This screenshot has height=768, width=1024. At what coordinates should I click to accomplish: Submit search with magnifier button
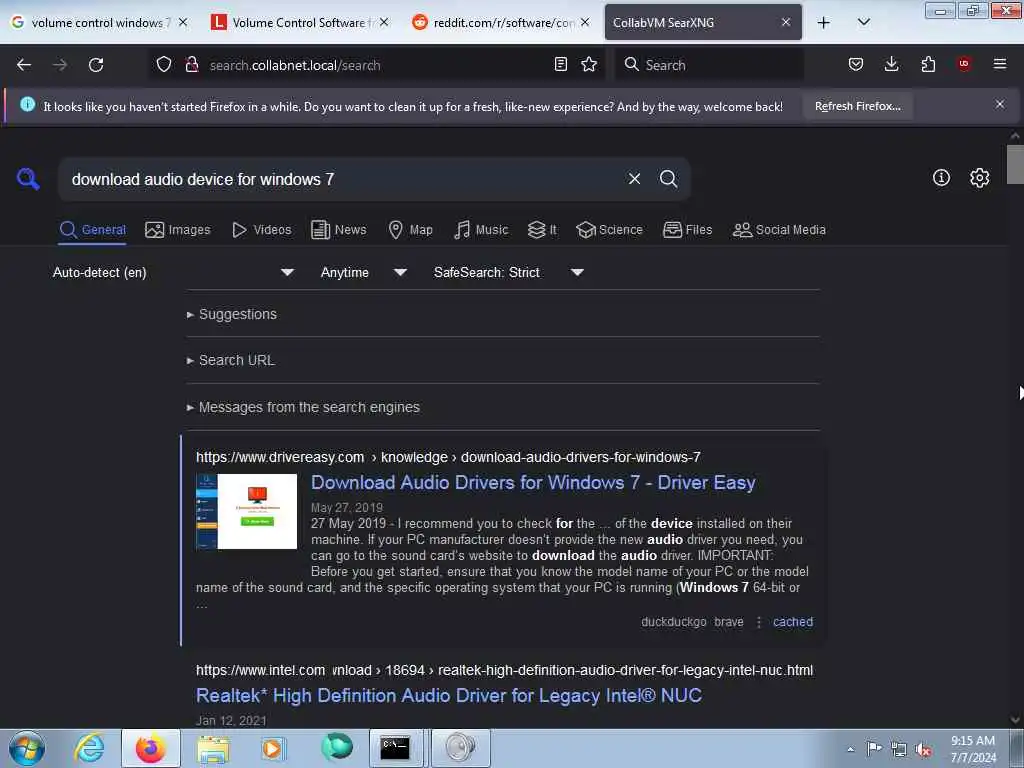tap(668, 179)
